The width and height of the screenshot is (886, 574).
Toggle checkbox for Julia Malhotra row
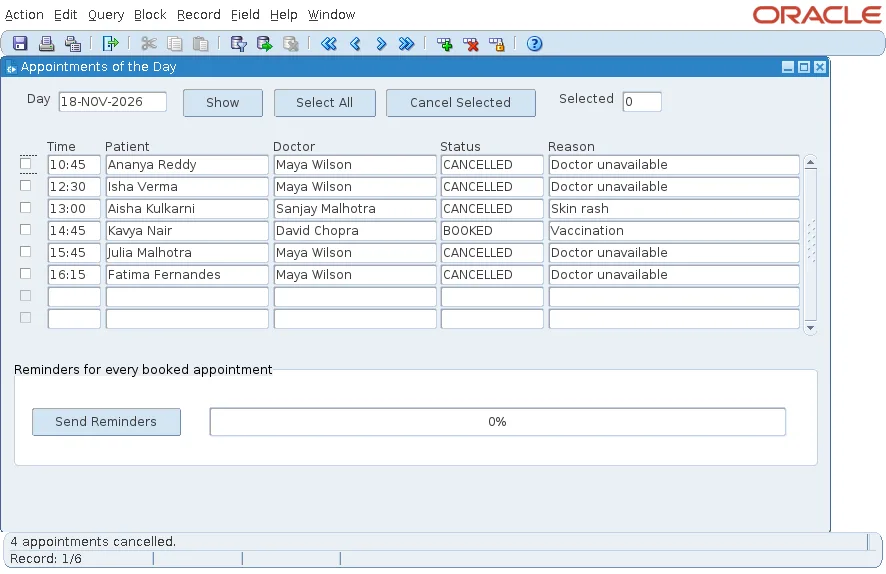[x=25, y=252]
